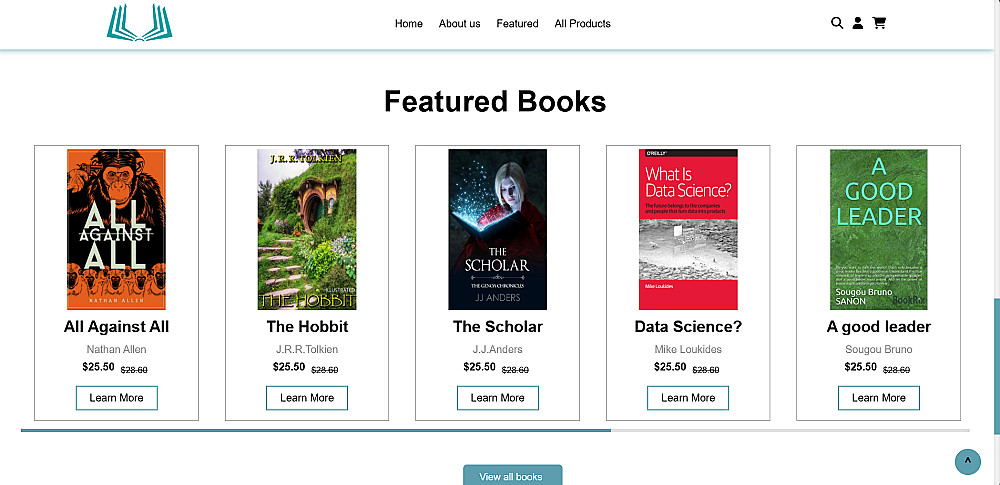
Task: Open the user account icon
Action: click(858, 23)
